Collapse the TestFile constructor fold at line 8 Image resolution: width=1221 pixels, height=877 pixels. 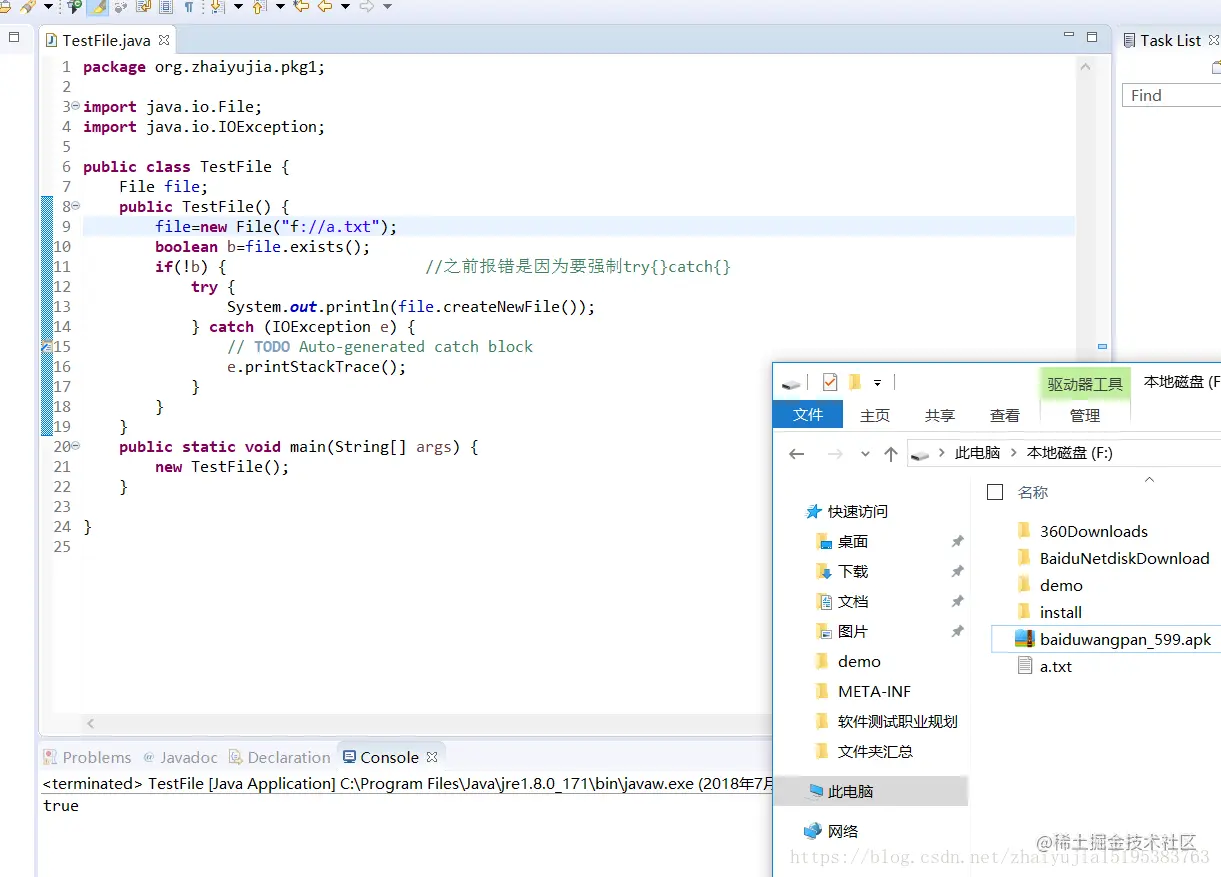(x=76, y=206)
